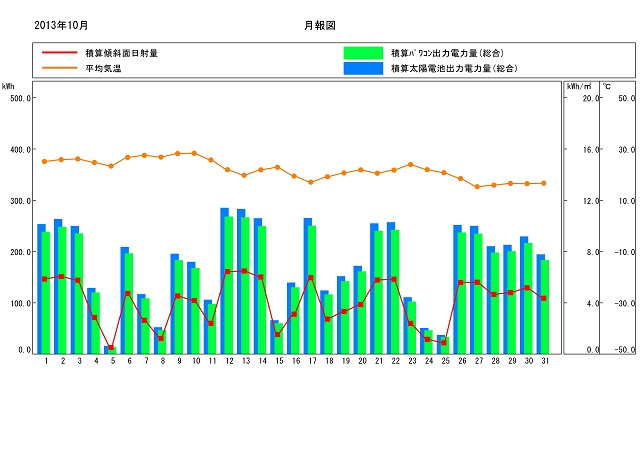Viewport: 640px width, 452px height.
Task: Click the 4.0 tick on kWh/m² axis
Action: (593, 303)
